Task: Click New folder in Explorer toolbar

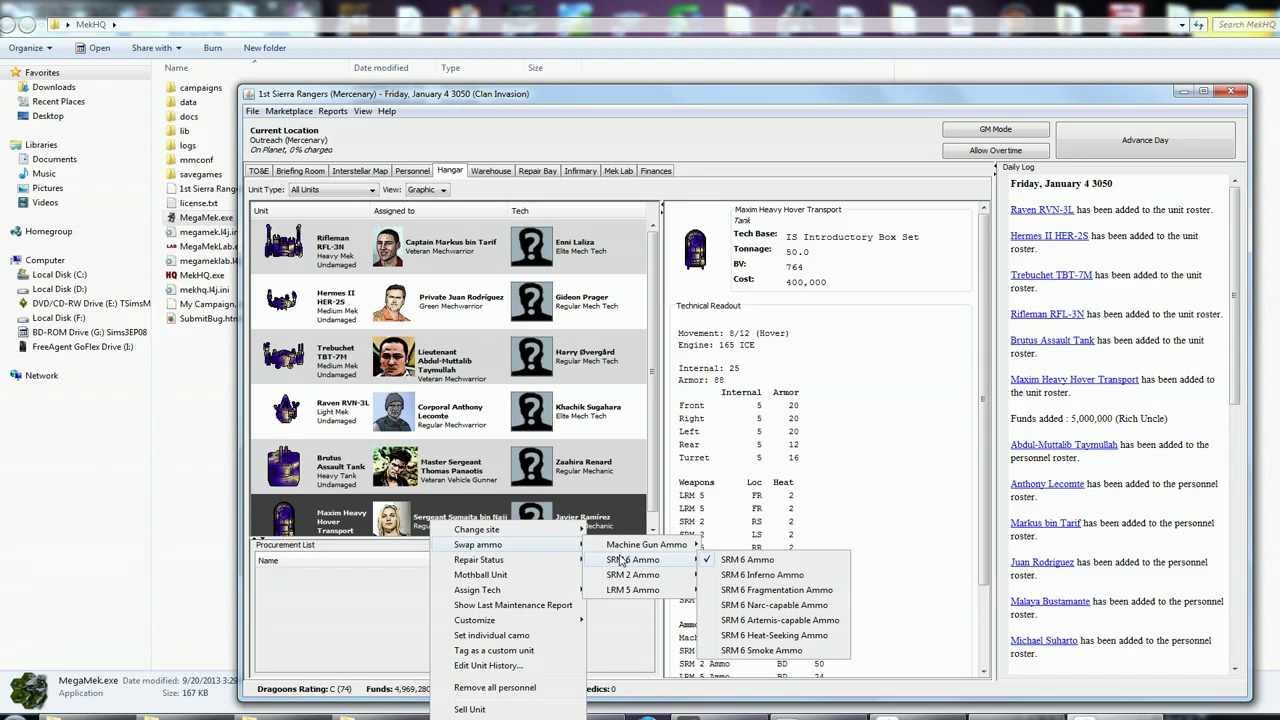Action: tap(265, 48)
